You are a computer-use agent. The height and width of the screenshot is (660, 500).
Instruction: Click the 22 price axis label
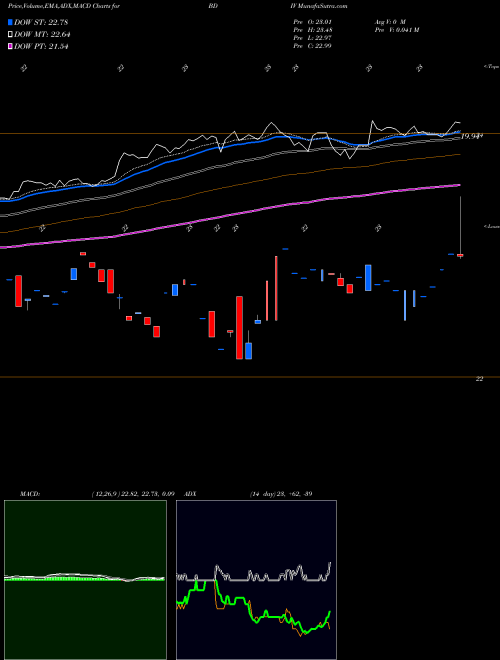point(479,379)
